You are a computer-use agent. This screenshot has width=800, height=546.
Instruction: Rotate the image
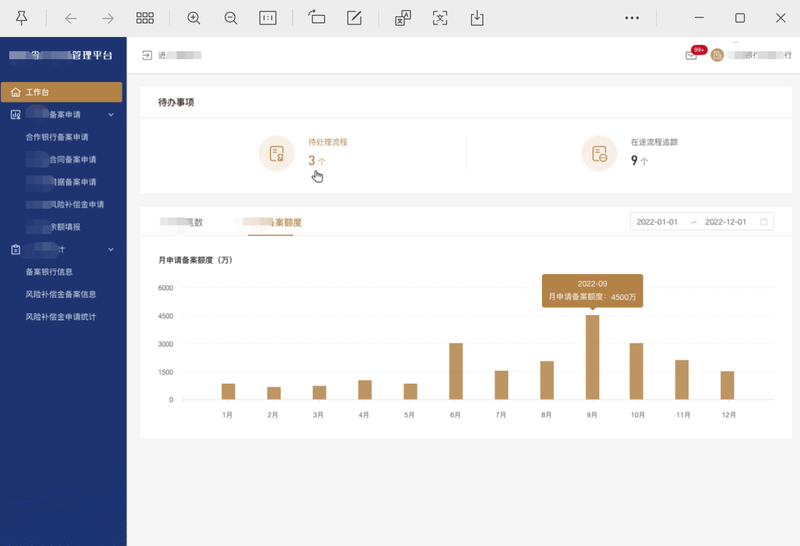point(317,18)
